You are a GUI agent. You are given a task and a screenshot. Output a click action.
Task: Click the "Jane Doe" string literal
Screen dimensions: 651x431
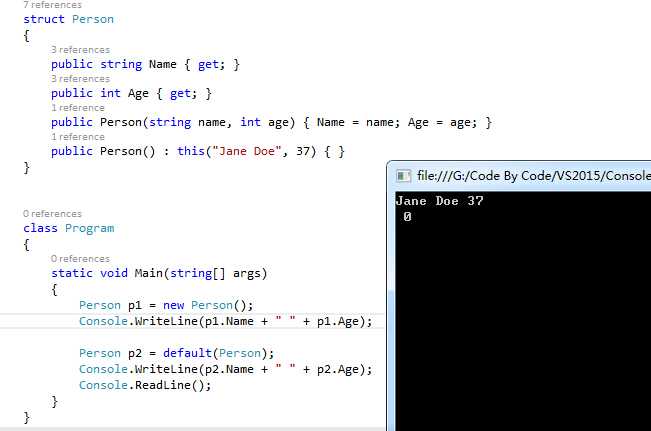(x=247, y=151)
